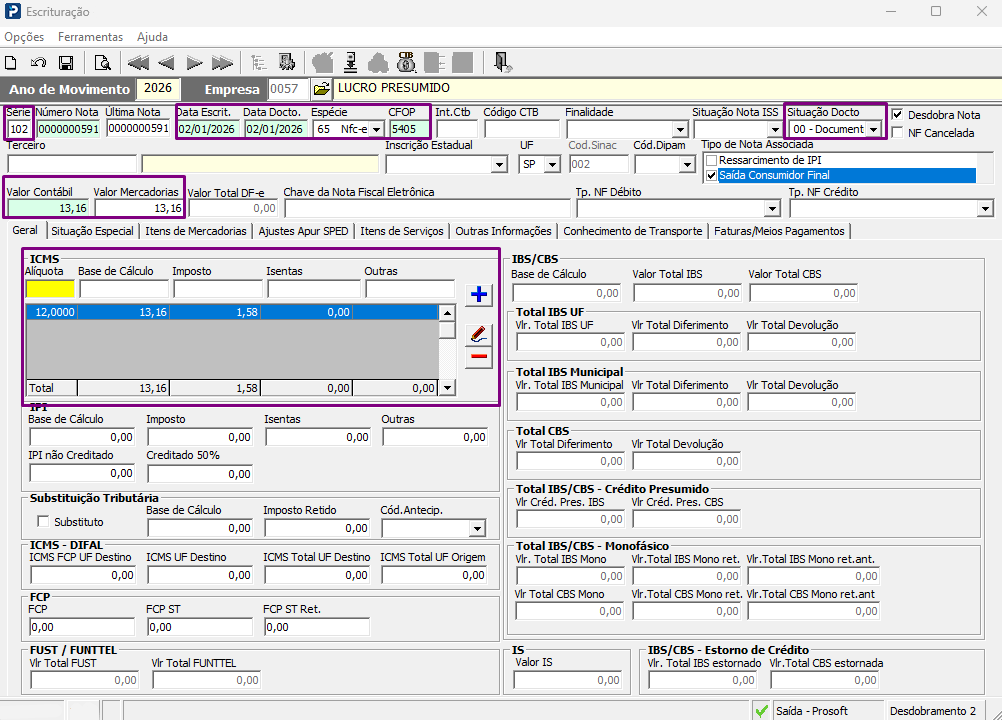Uncheck Saída Consumidor Final option
1002x720 pixels.
(x=711, y=175)
